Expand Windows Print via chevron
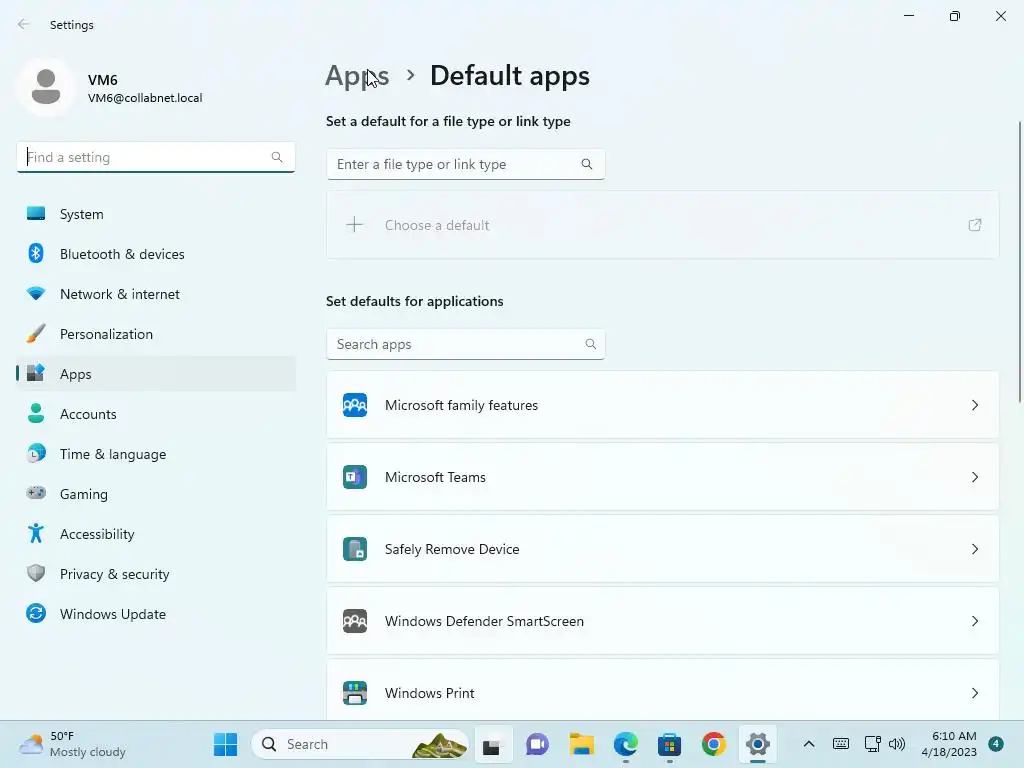The width and height of the screenshot is (1024, 768). pyautogui.click(x=974, y=693)
